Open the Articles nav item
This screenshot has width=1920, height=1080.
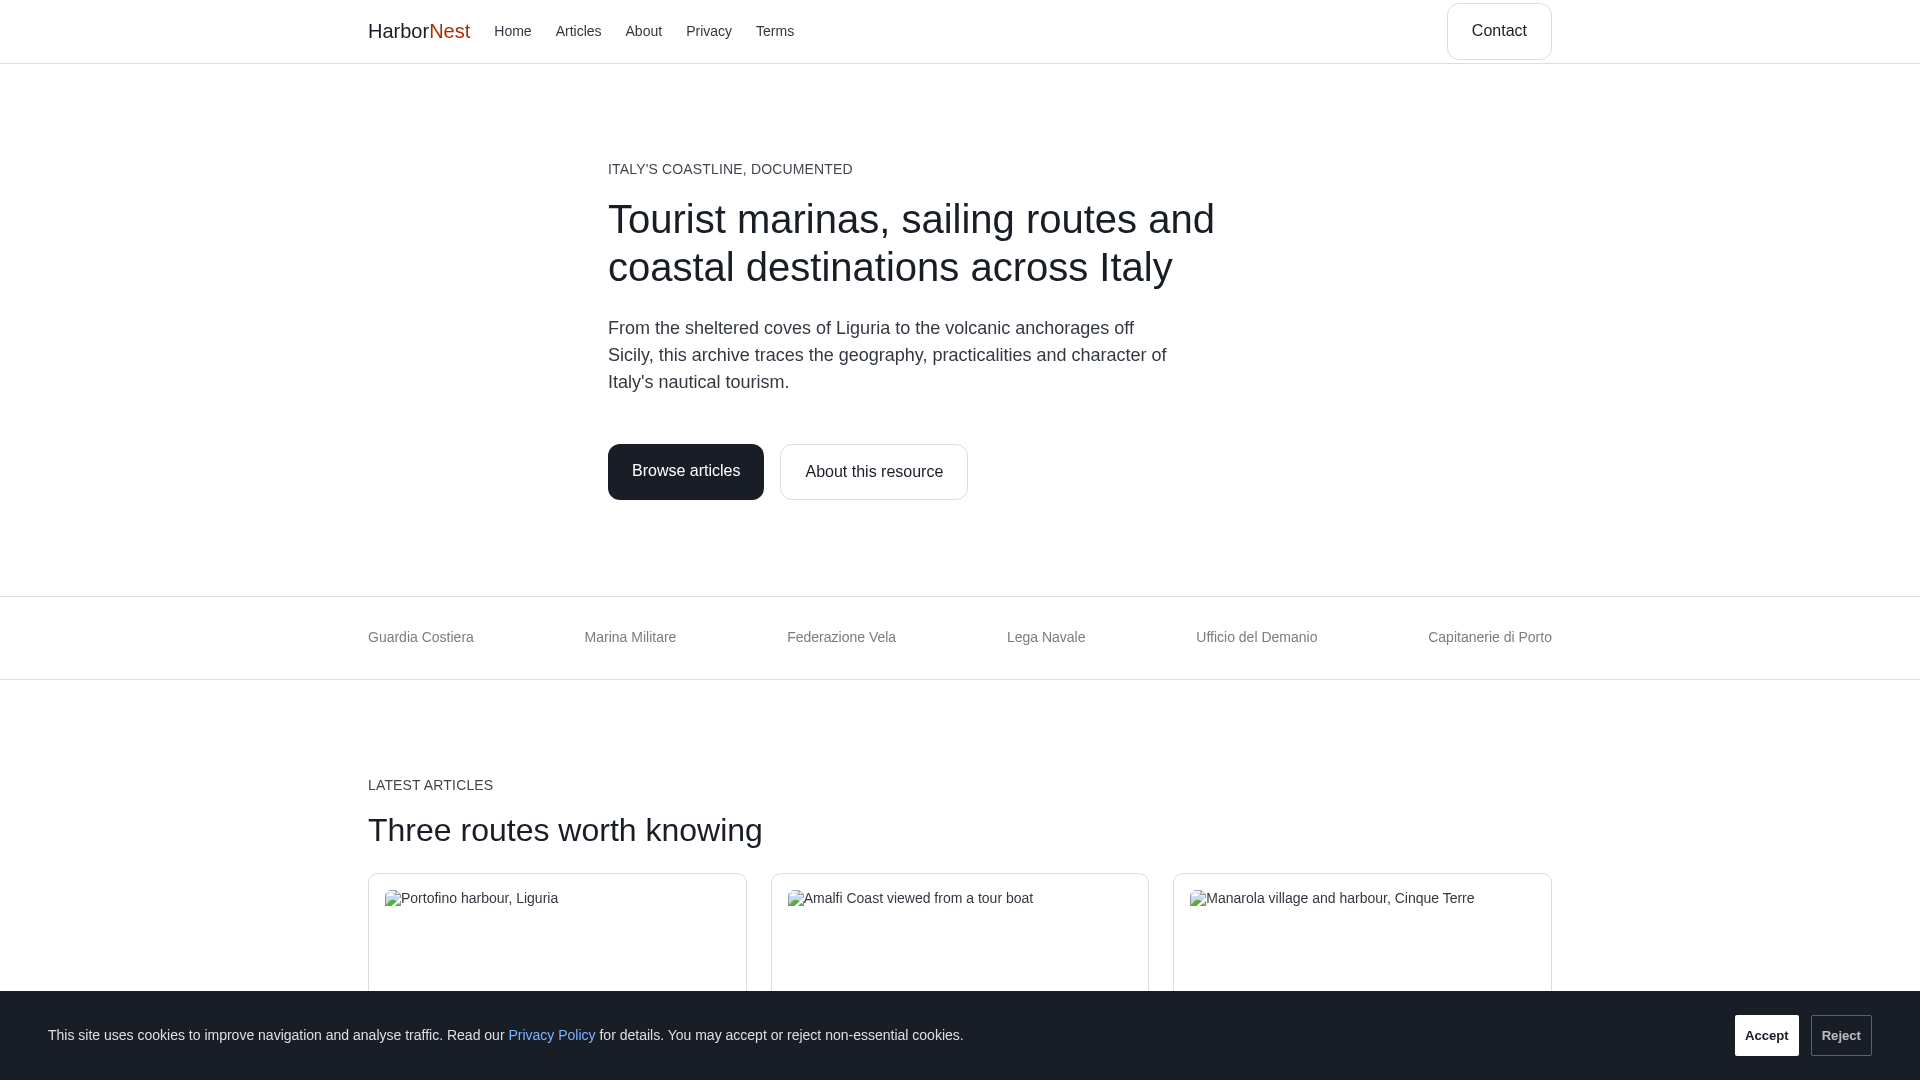click(x=578, y=31)
